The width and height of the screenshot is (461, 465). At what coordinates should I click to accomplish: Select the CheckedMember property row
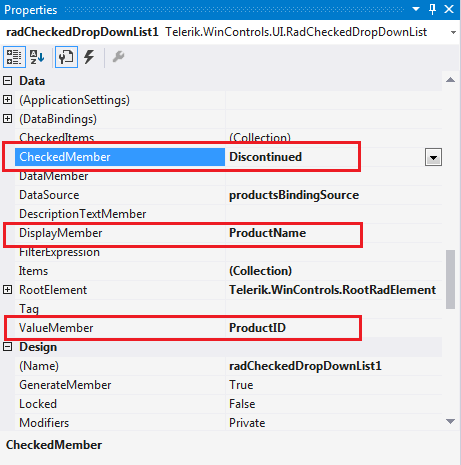click(x=120, y=157)
